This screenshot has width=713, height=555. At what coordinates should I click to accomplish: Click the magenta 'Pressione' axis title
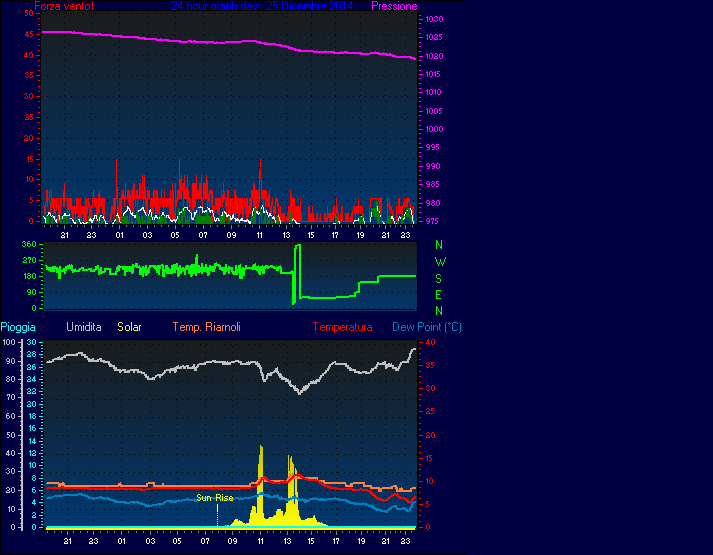394,6
